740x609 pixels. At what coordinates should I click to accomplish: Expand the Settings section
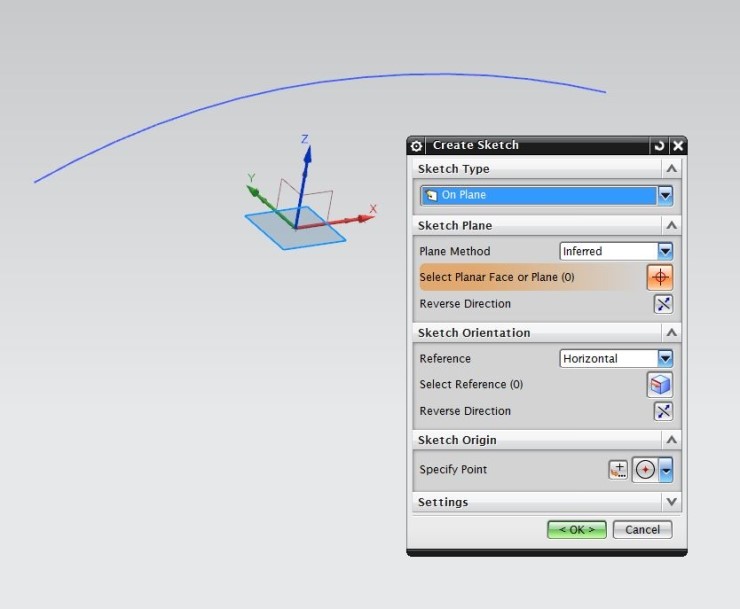pyautogui.click(x=671, y=502)
